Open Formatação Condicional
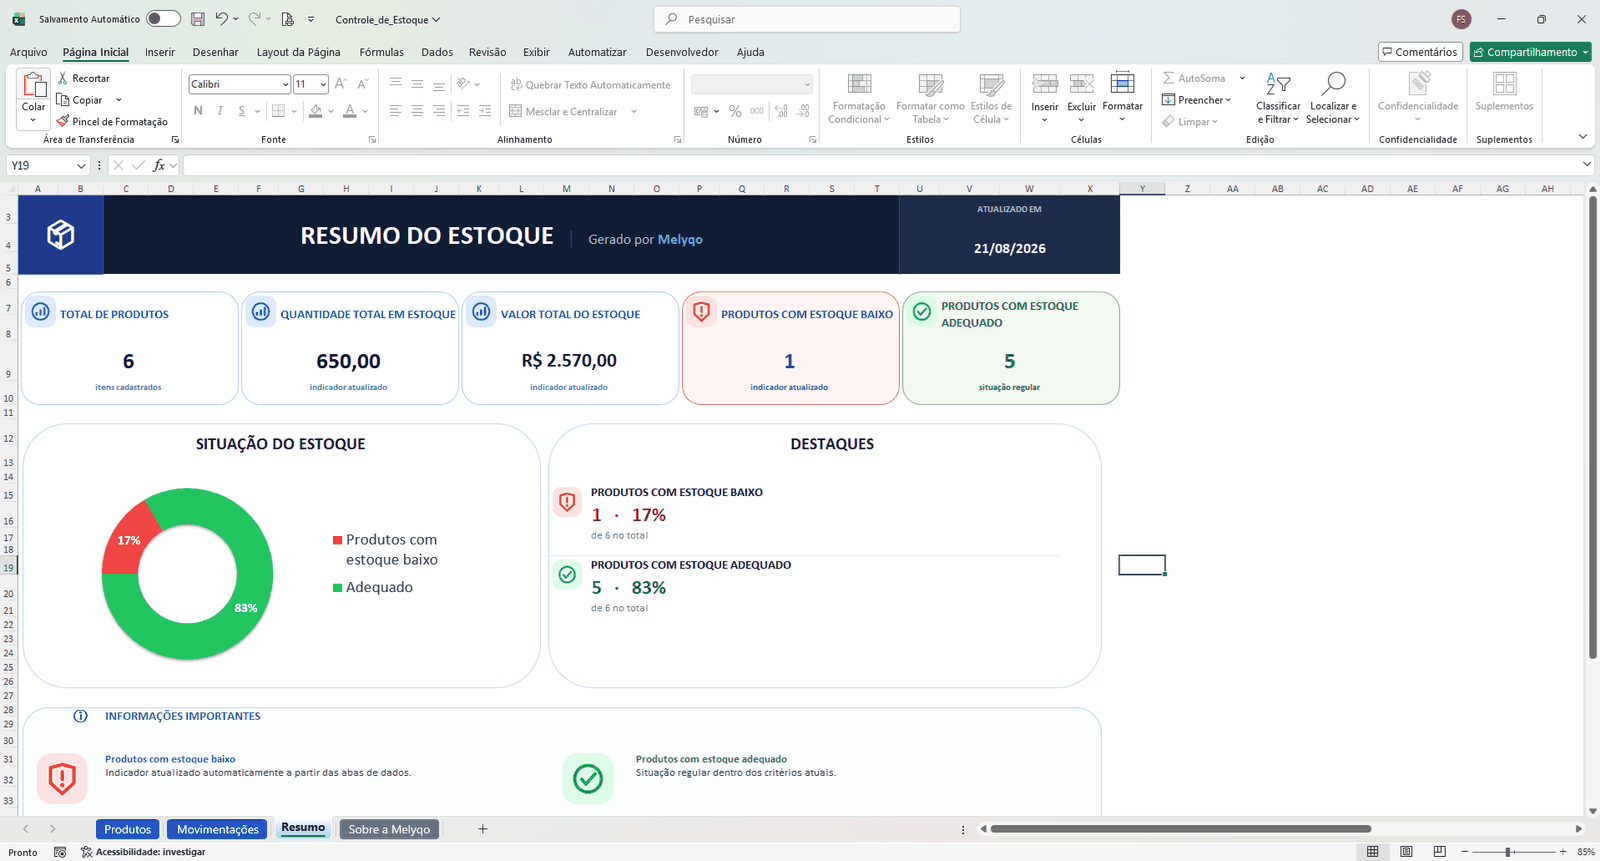This screenshot has height=861, width=1600. [x=859, y=98]
